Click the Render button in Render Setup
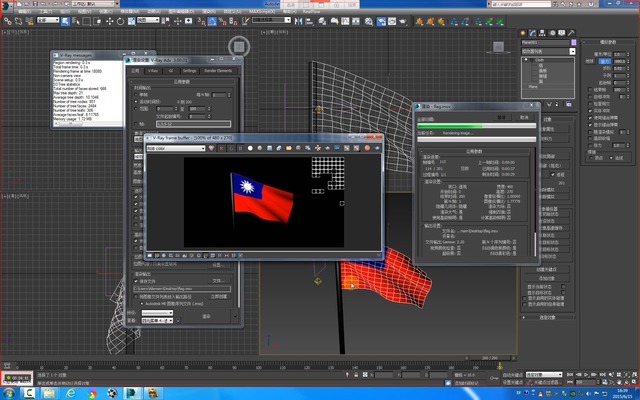640x400 pixels. (x=207, y=316)
